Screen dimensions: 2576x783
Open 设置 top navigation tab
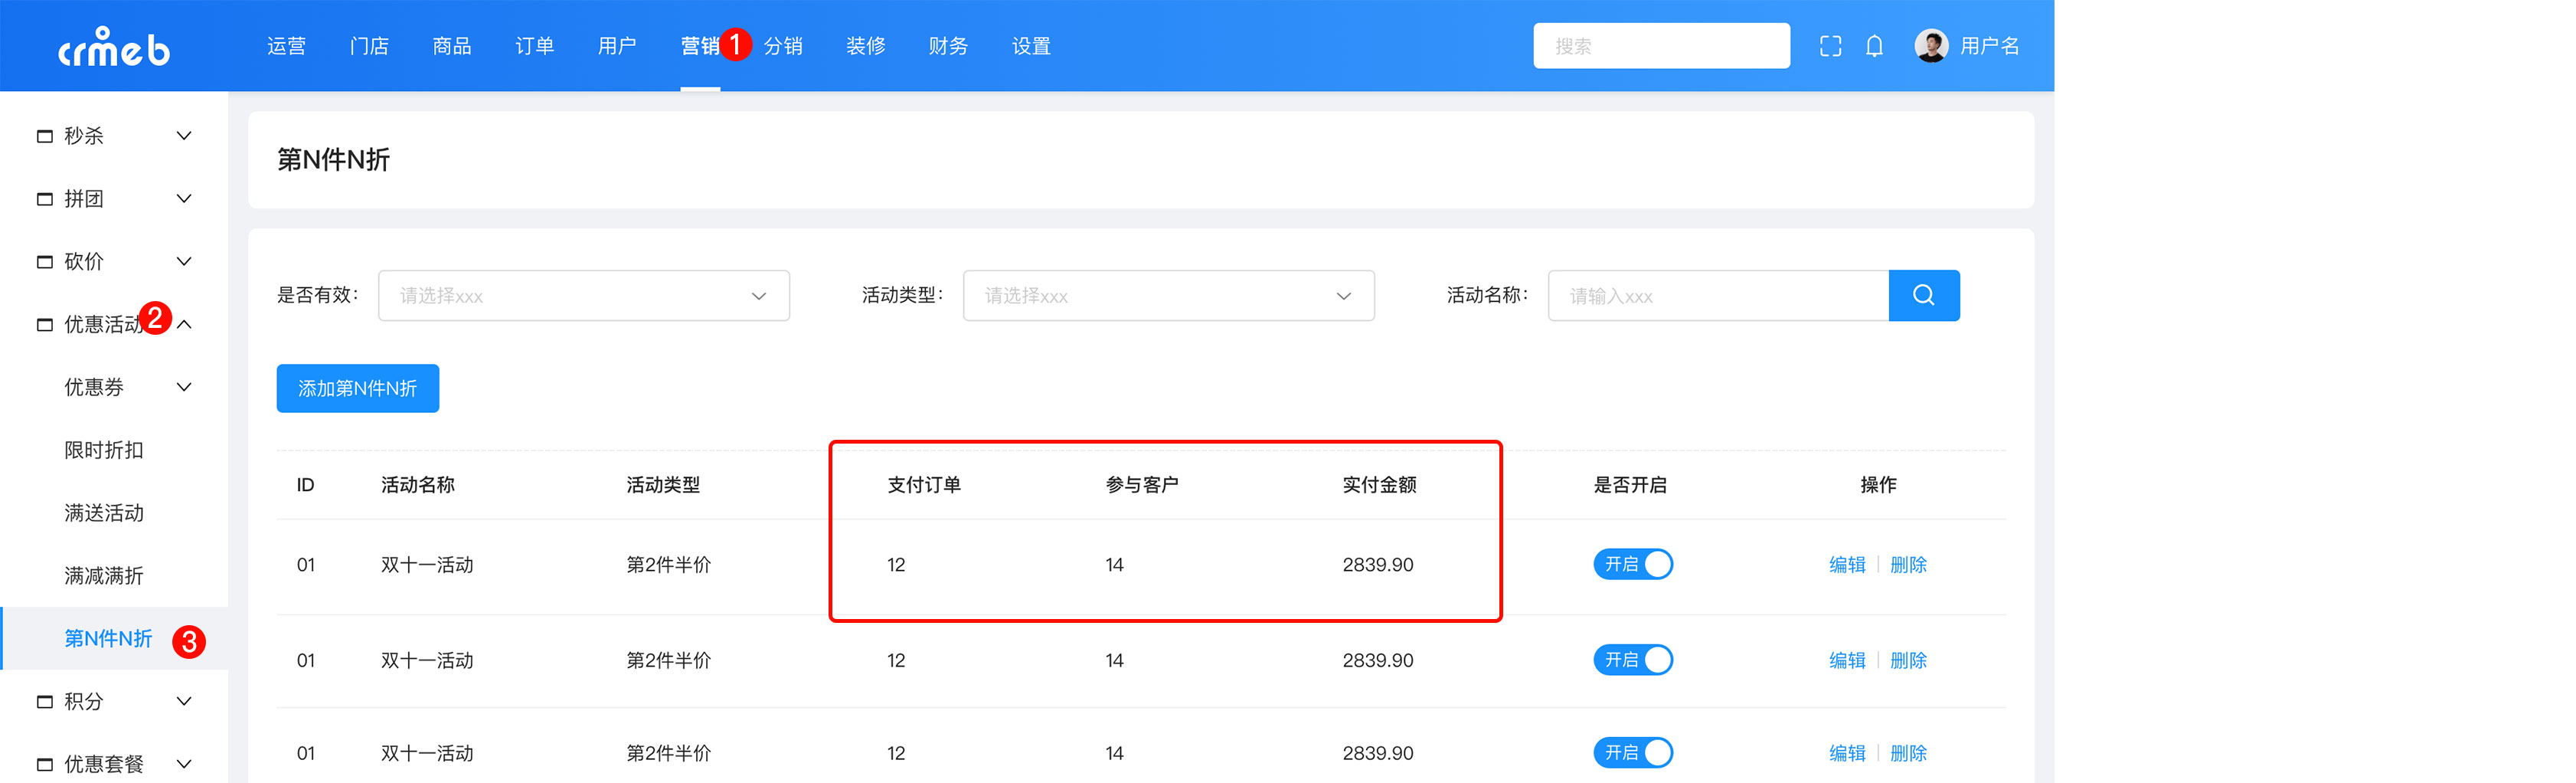(1031, 46)
